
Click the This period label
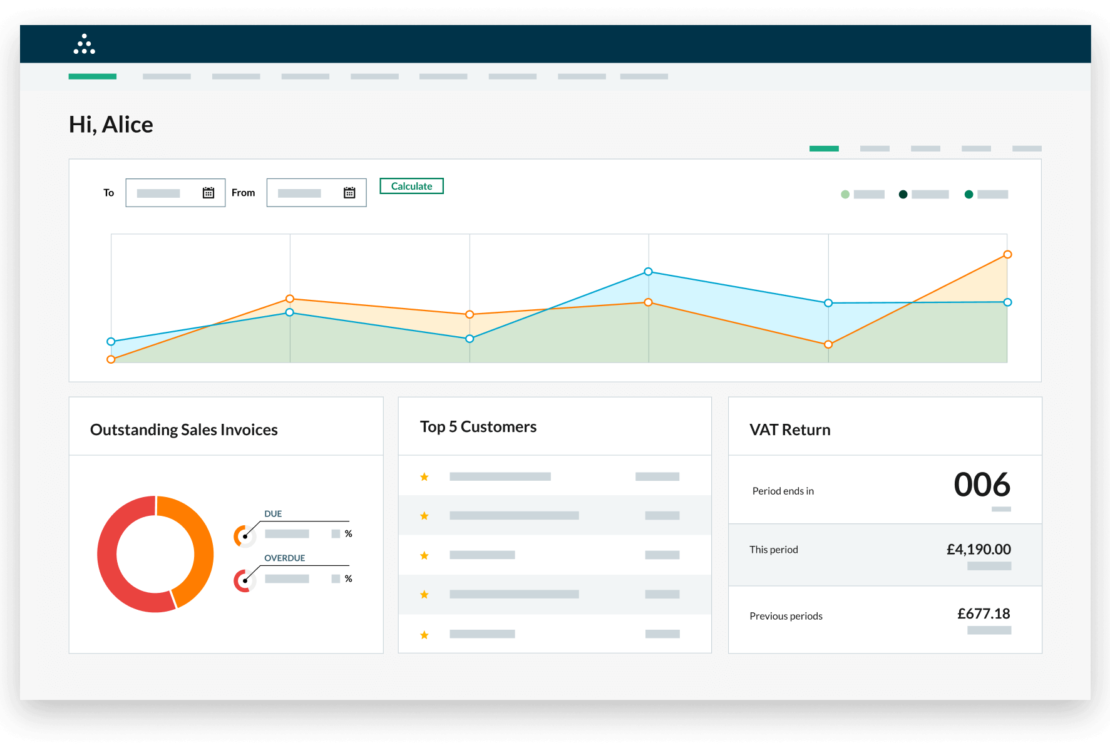774,550
